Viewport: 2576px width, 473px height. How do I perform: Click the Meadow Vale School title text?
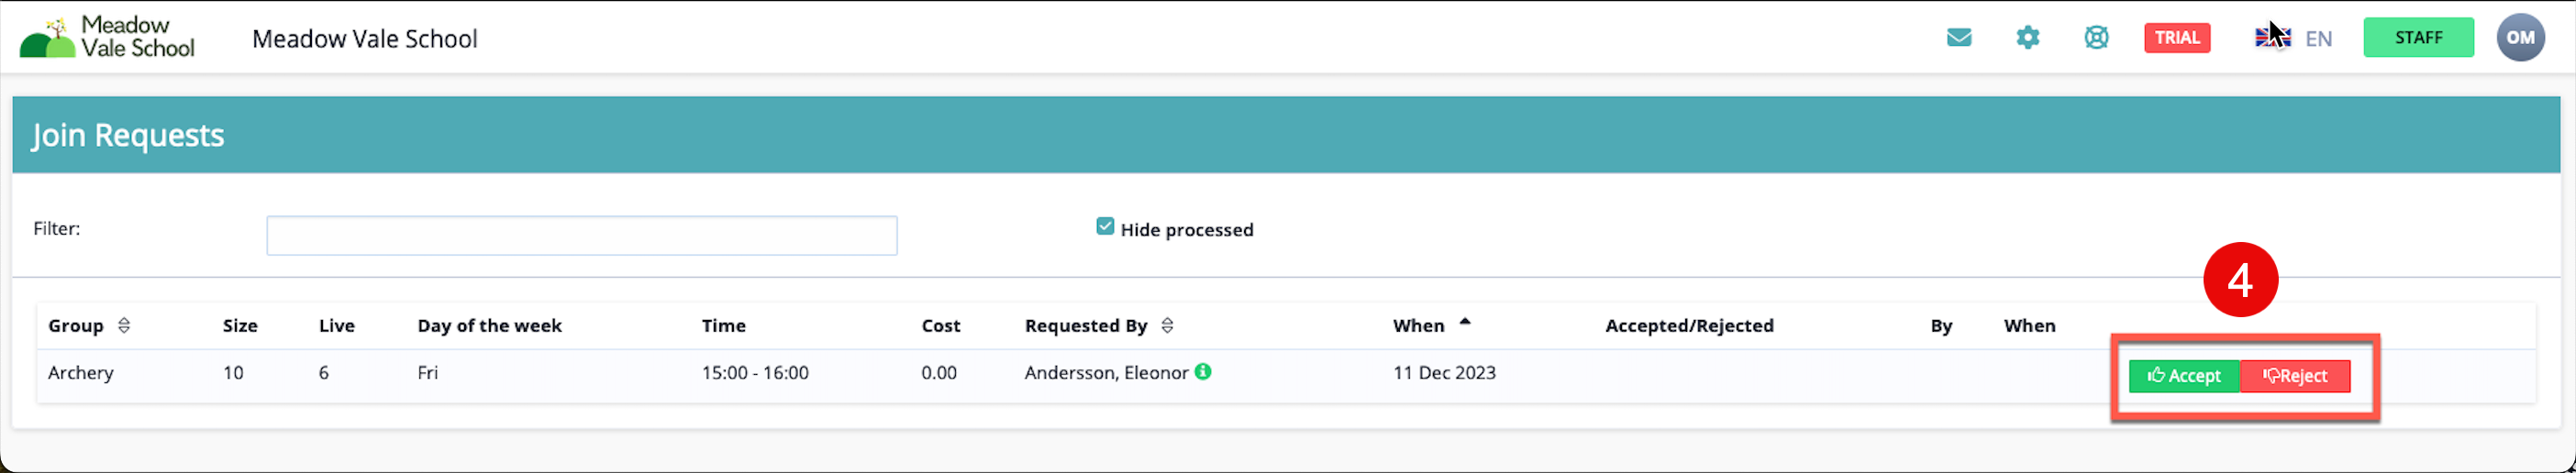(364, 39)
